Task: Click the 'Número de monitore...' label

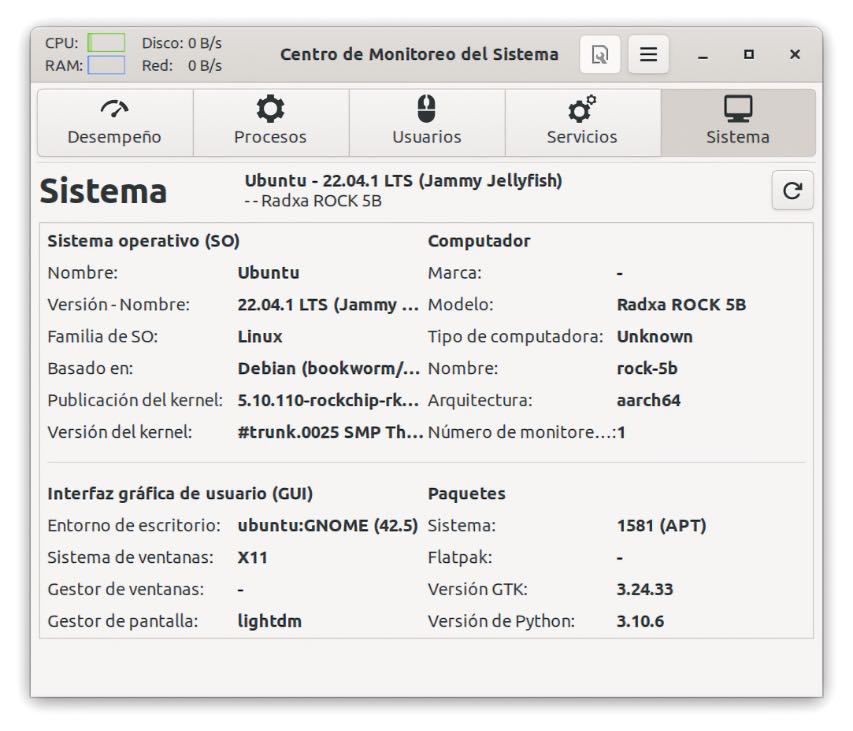Action: point(522,432)
